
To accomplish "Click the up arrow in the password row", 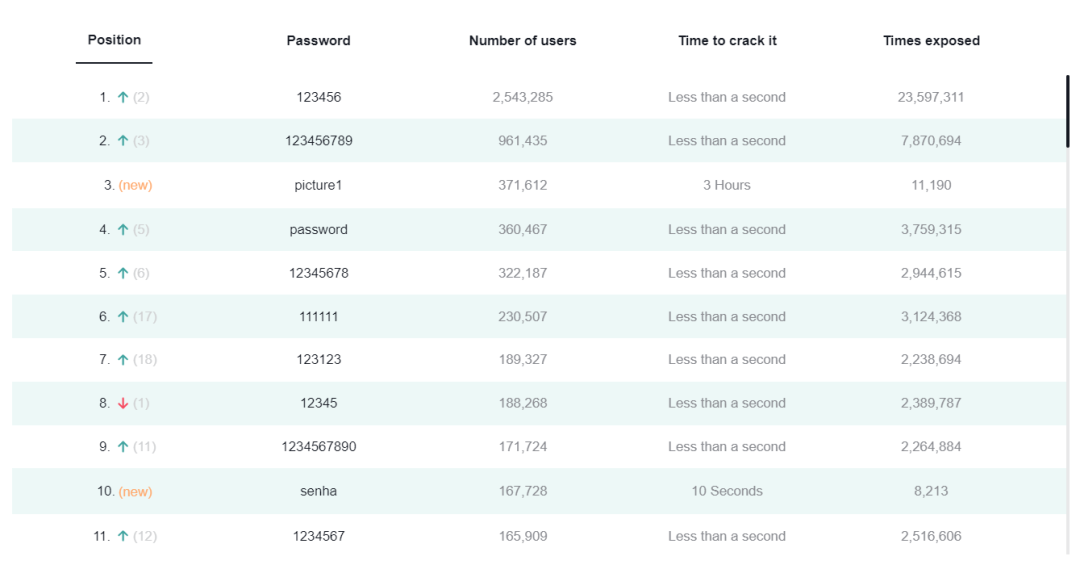I will coord(123,229).
